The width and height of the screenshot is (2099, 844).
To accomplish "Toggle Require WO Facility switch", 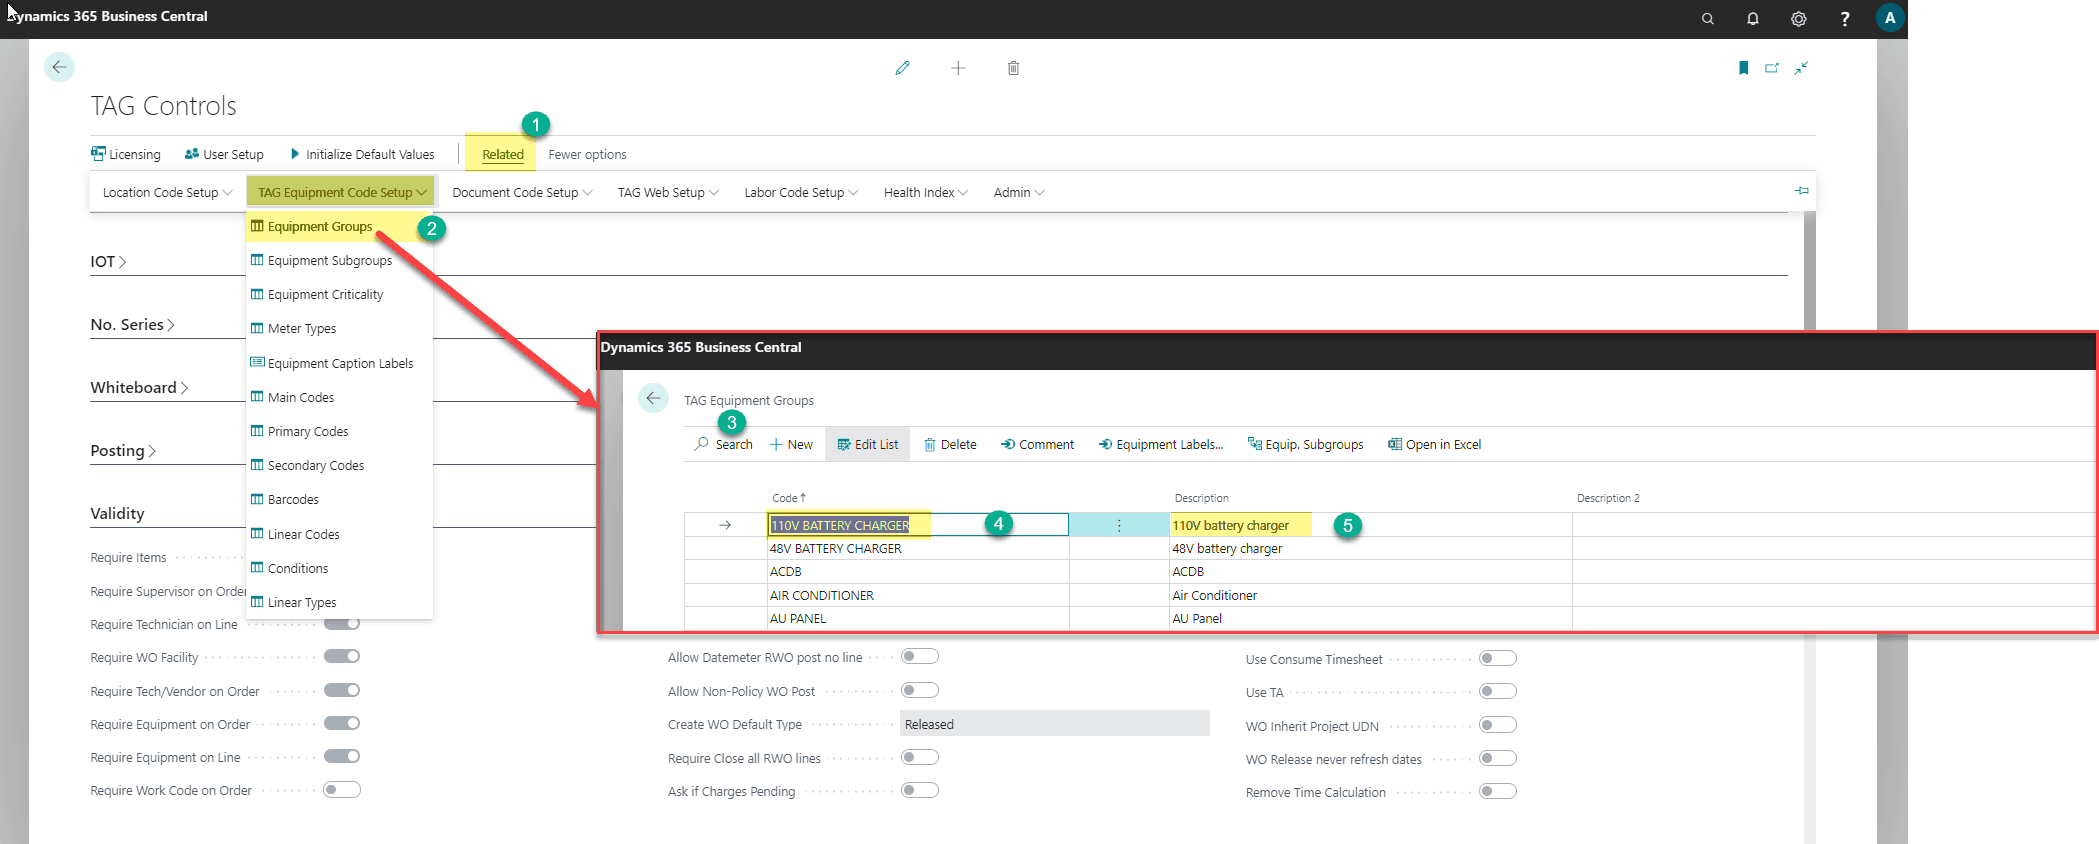I will (342, 656).
